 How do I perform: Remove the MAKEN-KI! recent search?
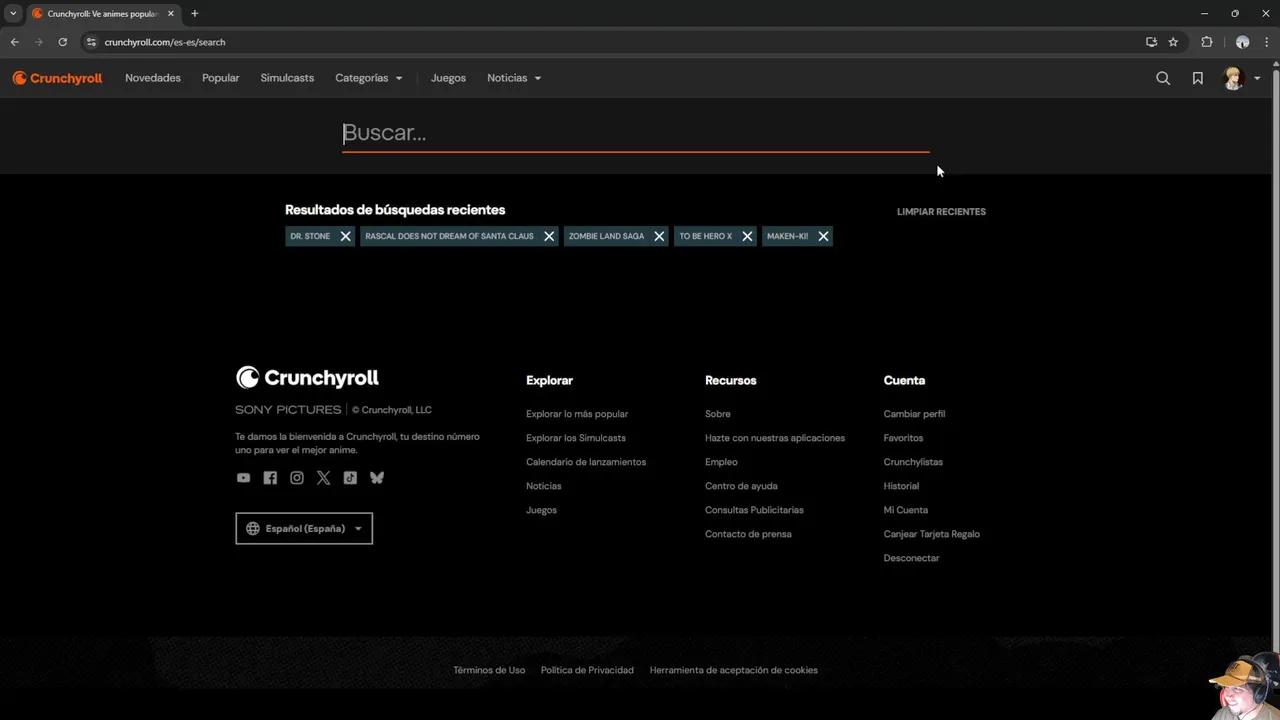(823, 236)
